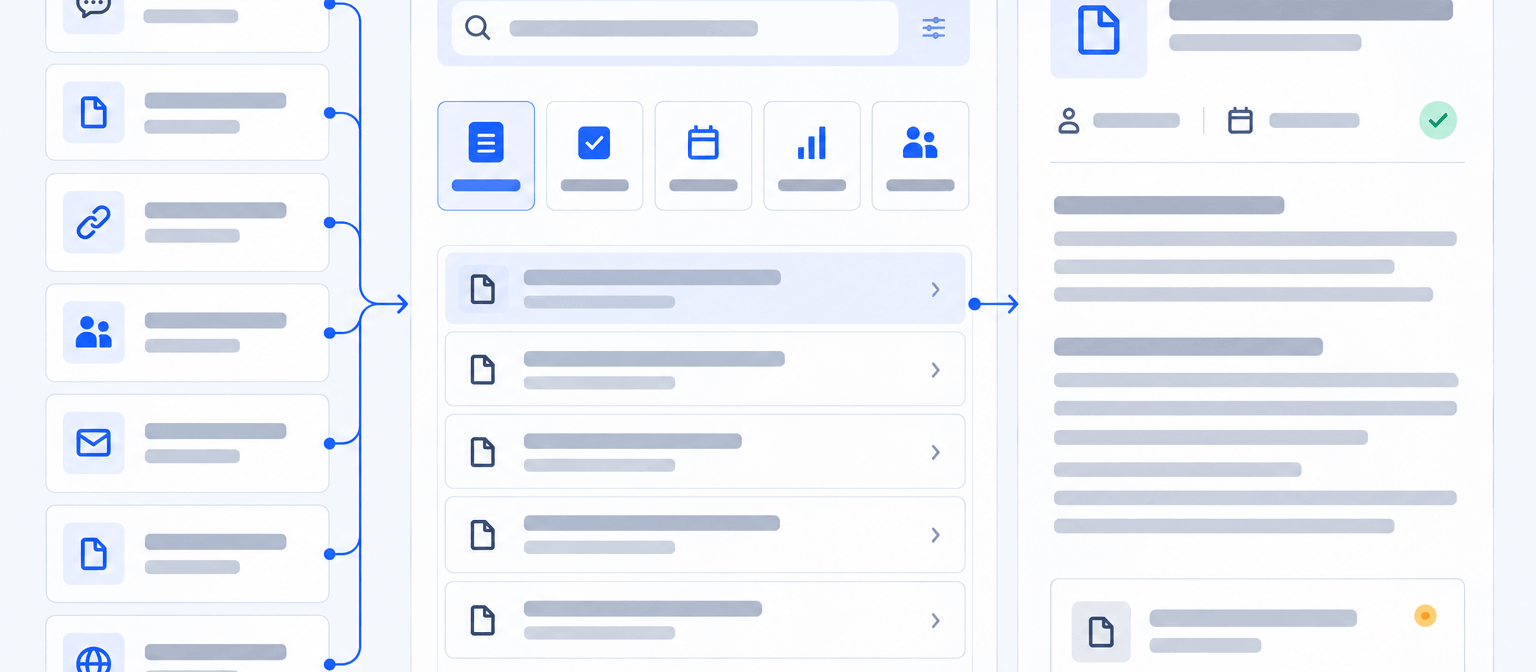Open the bar chart analytics tab
Image resolution: width=1536 pixels, height=672 pixels.
click(x=812, y=156)
